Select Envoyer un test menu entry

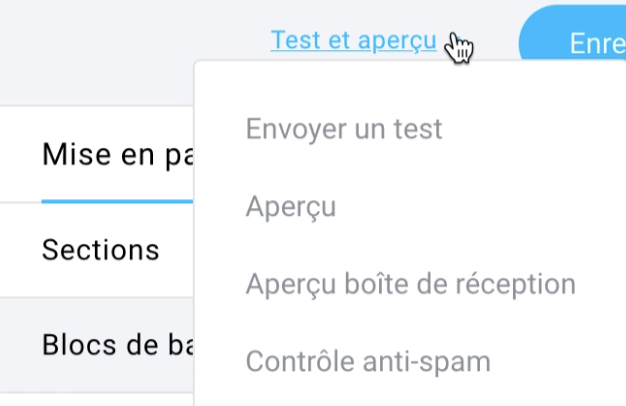point(344,129)
